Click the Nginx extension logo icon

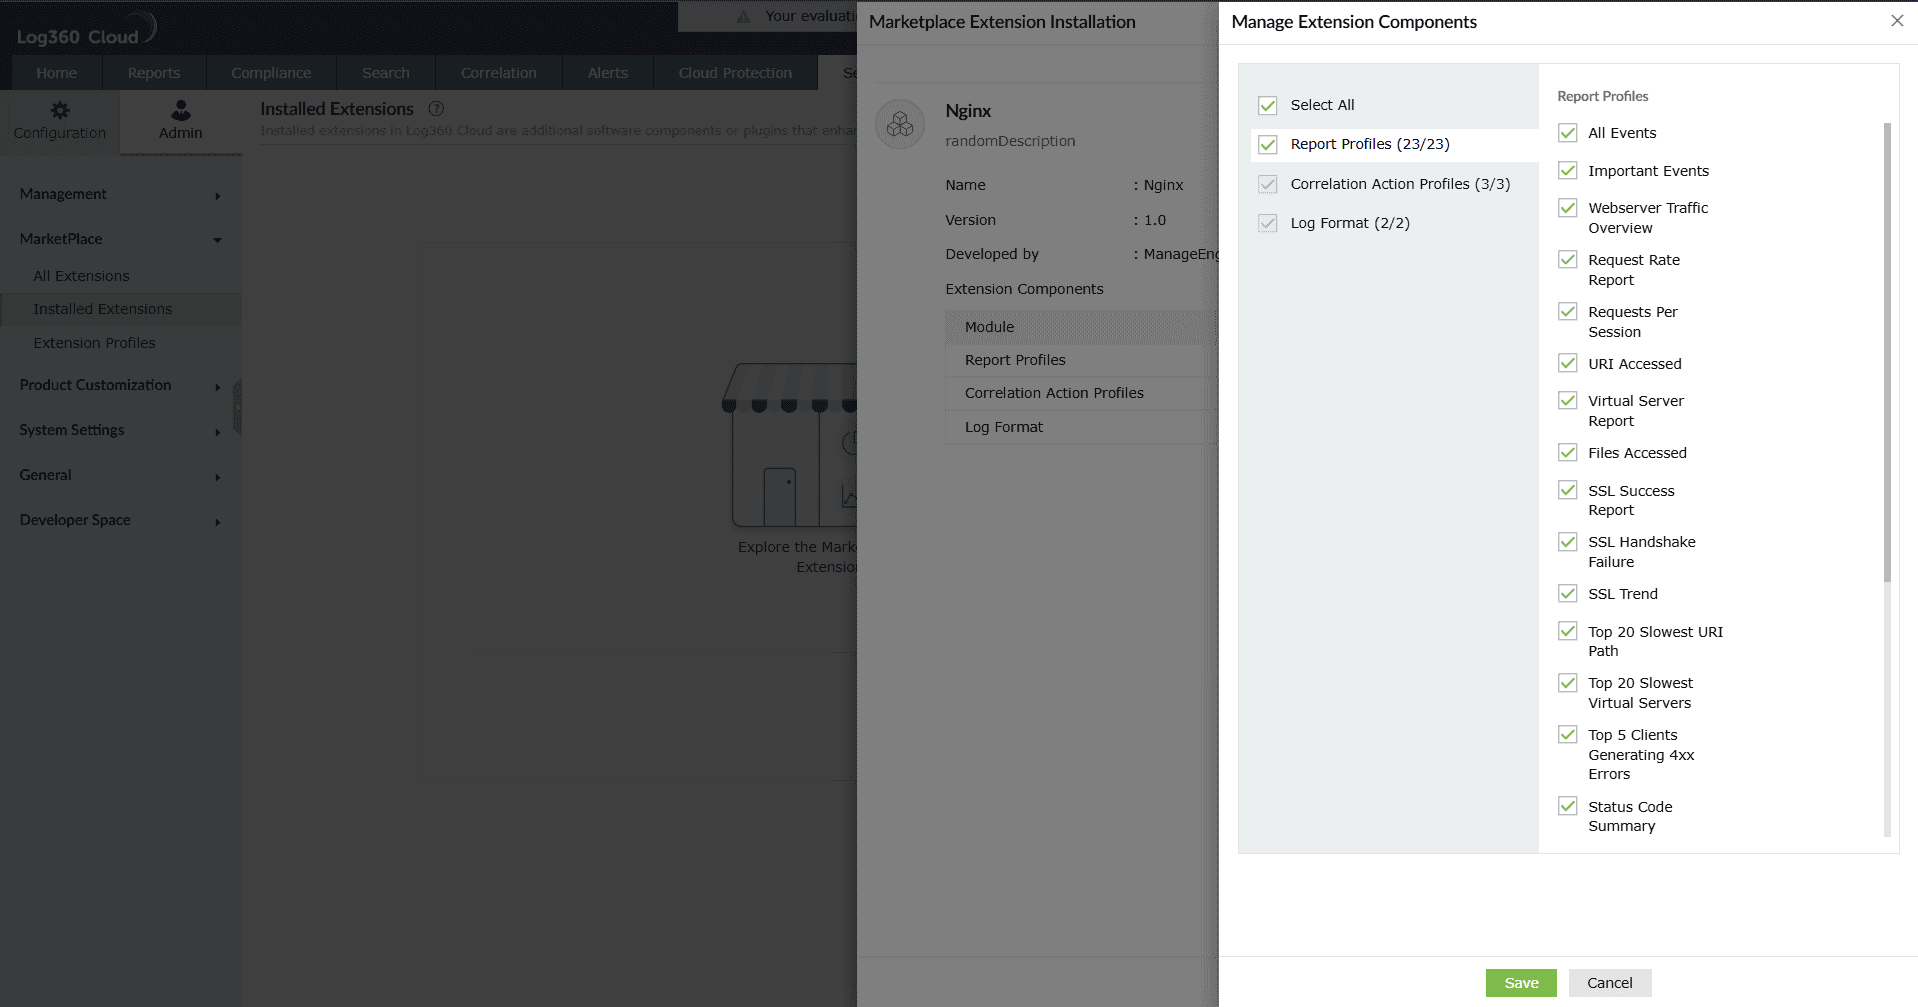[x=900, y=124]
